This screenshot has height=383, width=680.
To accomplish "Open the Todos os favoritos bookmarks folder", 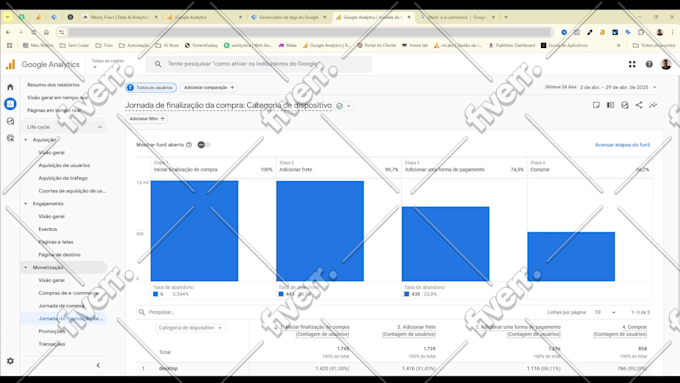I will coord(654,45).
